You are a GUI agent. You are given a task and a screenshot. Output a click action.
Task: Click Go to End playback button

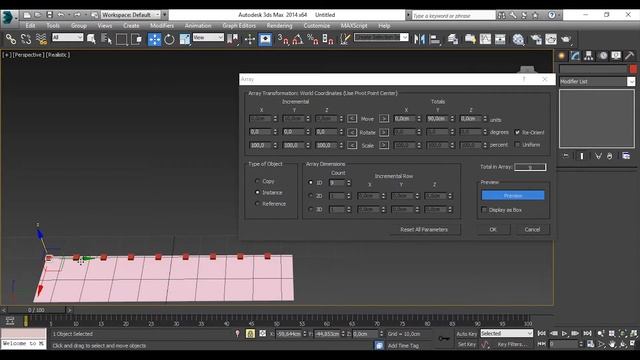coord(587,333)
